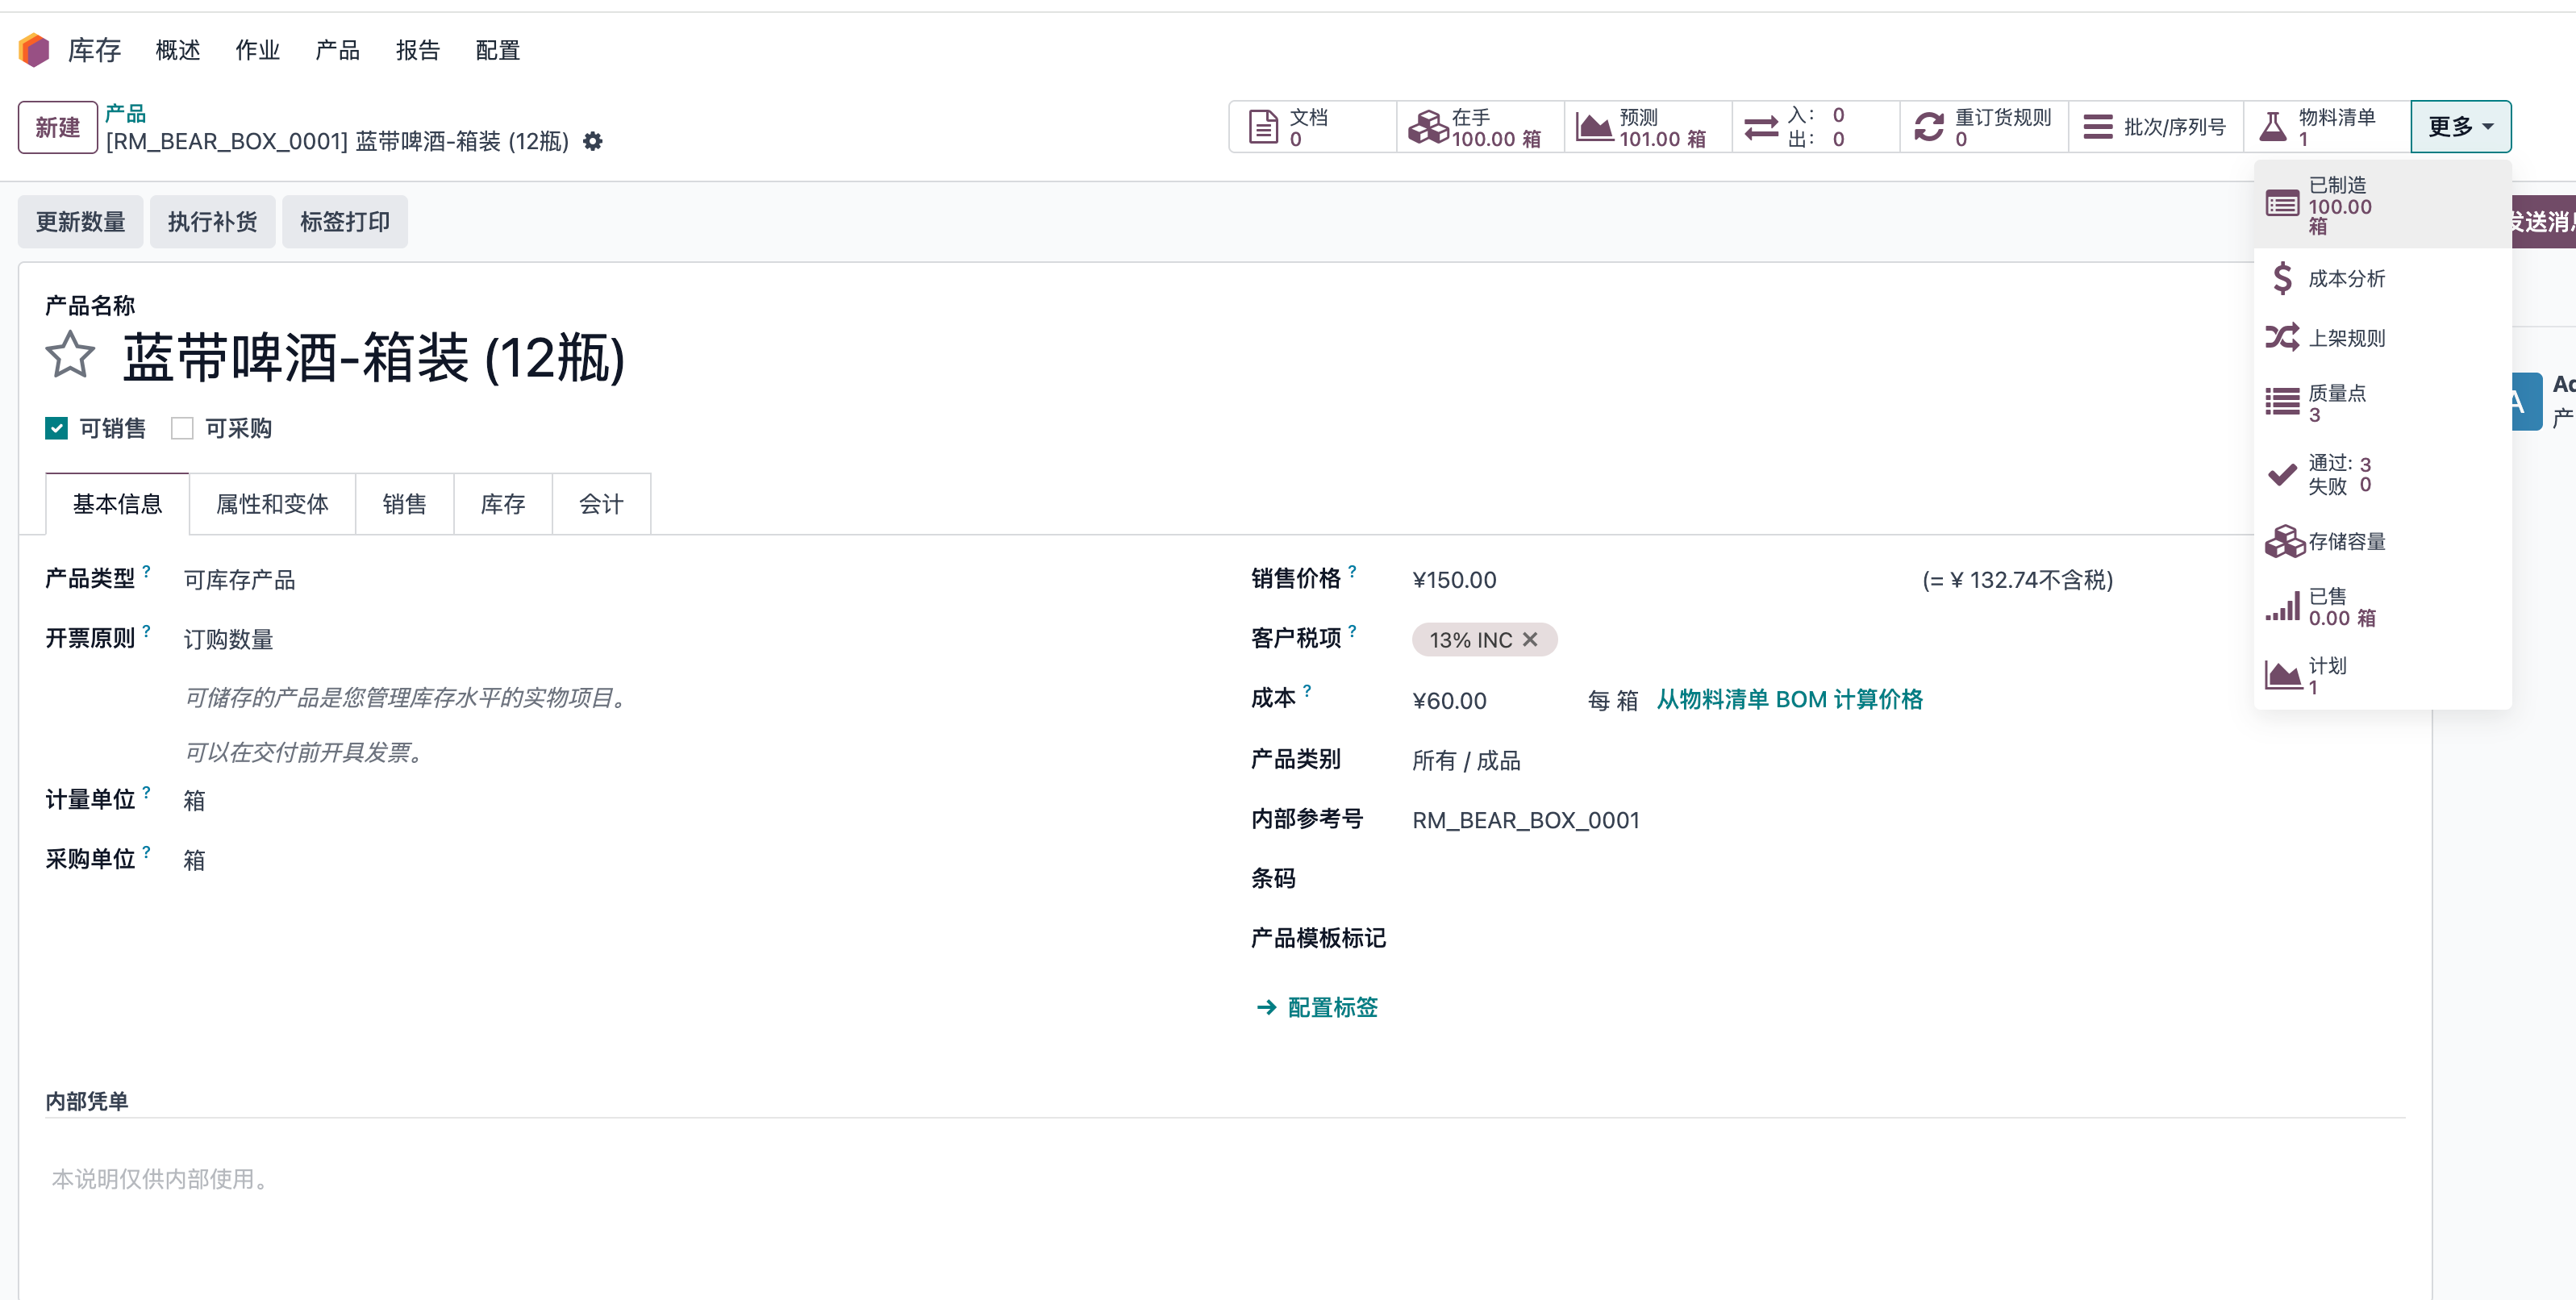
Task: Open the gear settings icon beside product title
Action: (593, 142)
